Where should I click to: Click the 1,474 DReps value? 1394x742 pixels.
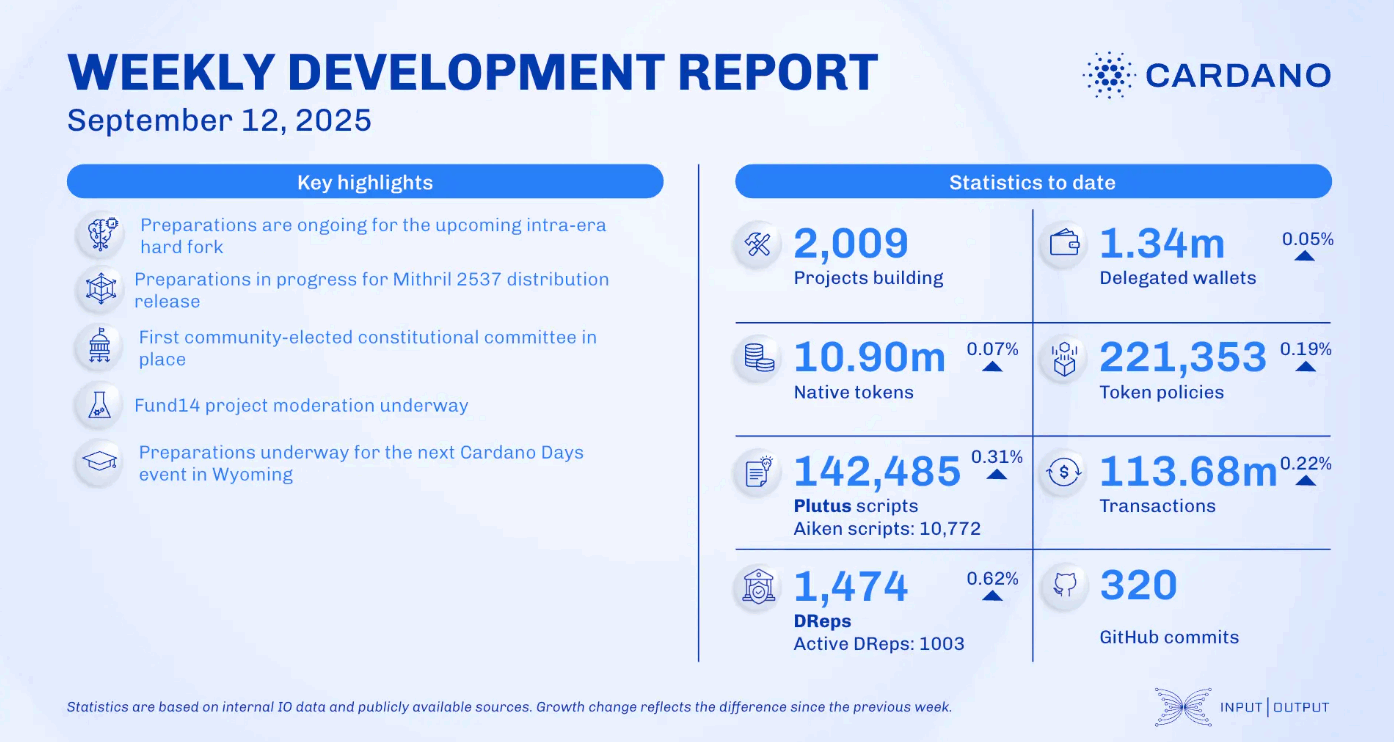tap(851, 587)
